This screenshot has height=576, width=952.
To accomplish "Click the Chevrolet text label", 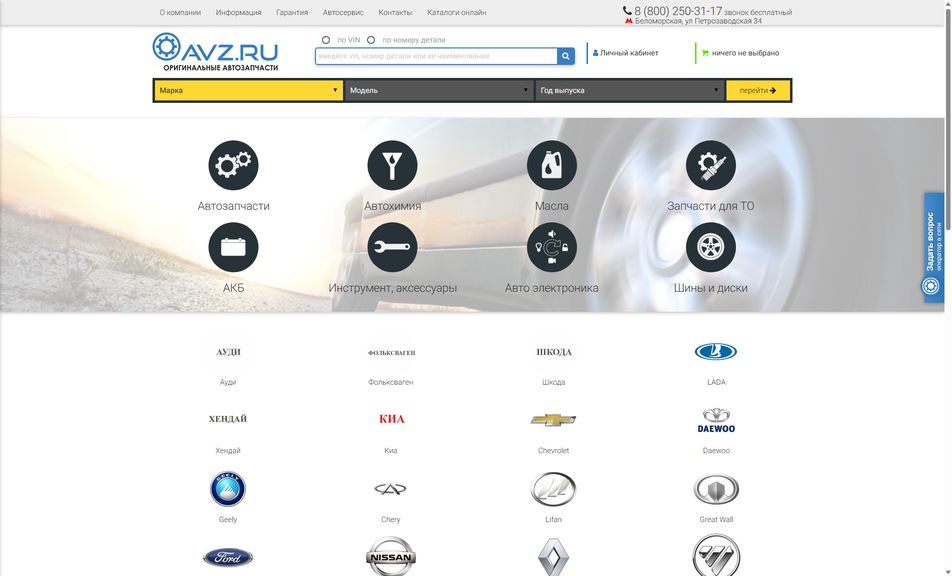I will click(553, 450).
